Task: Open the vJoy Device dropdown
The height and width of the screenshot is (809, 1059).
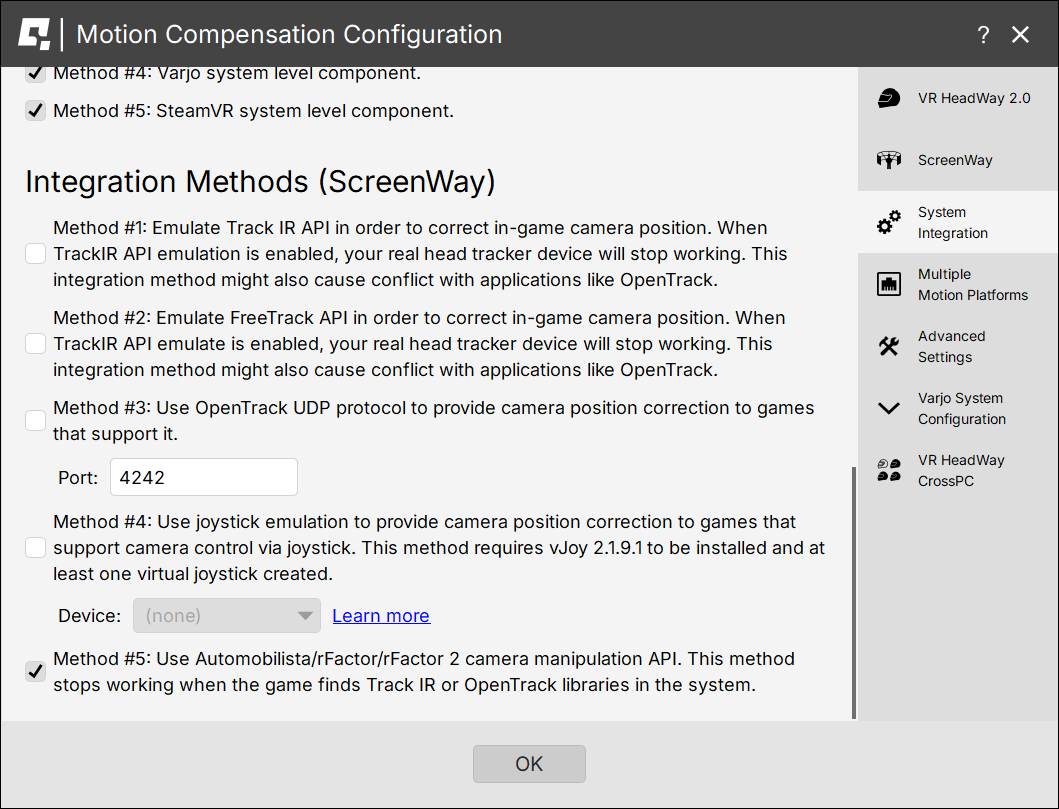Action: pos(227,616)
